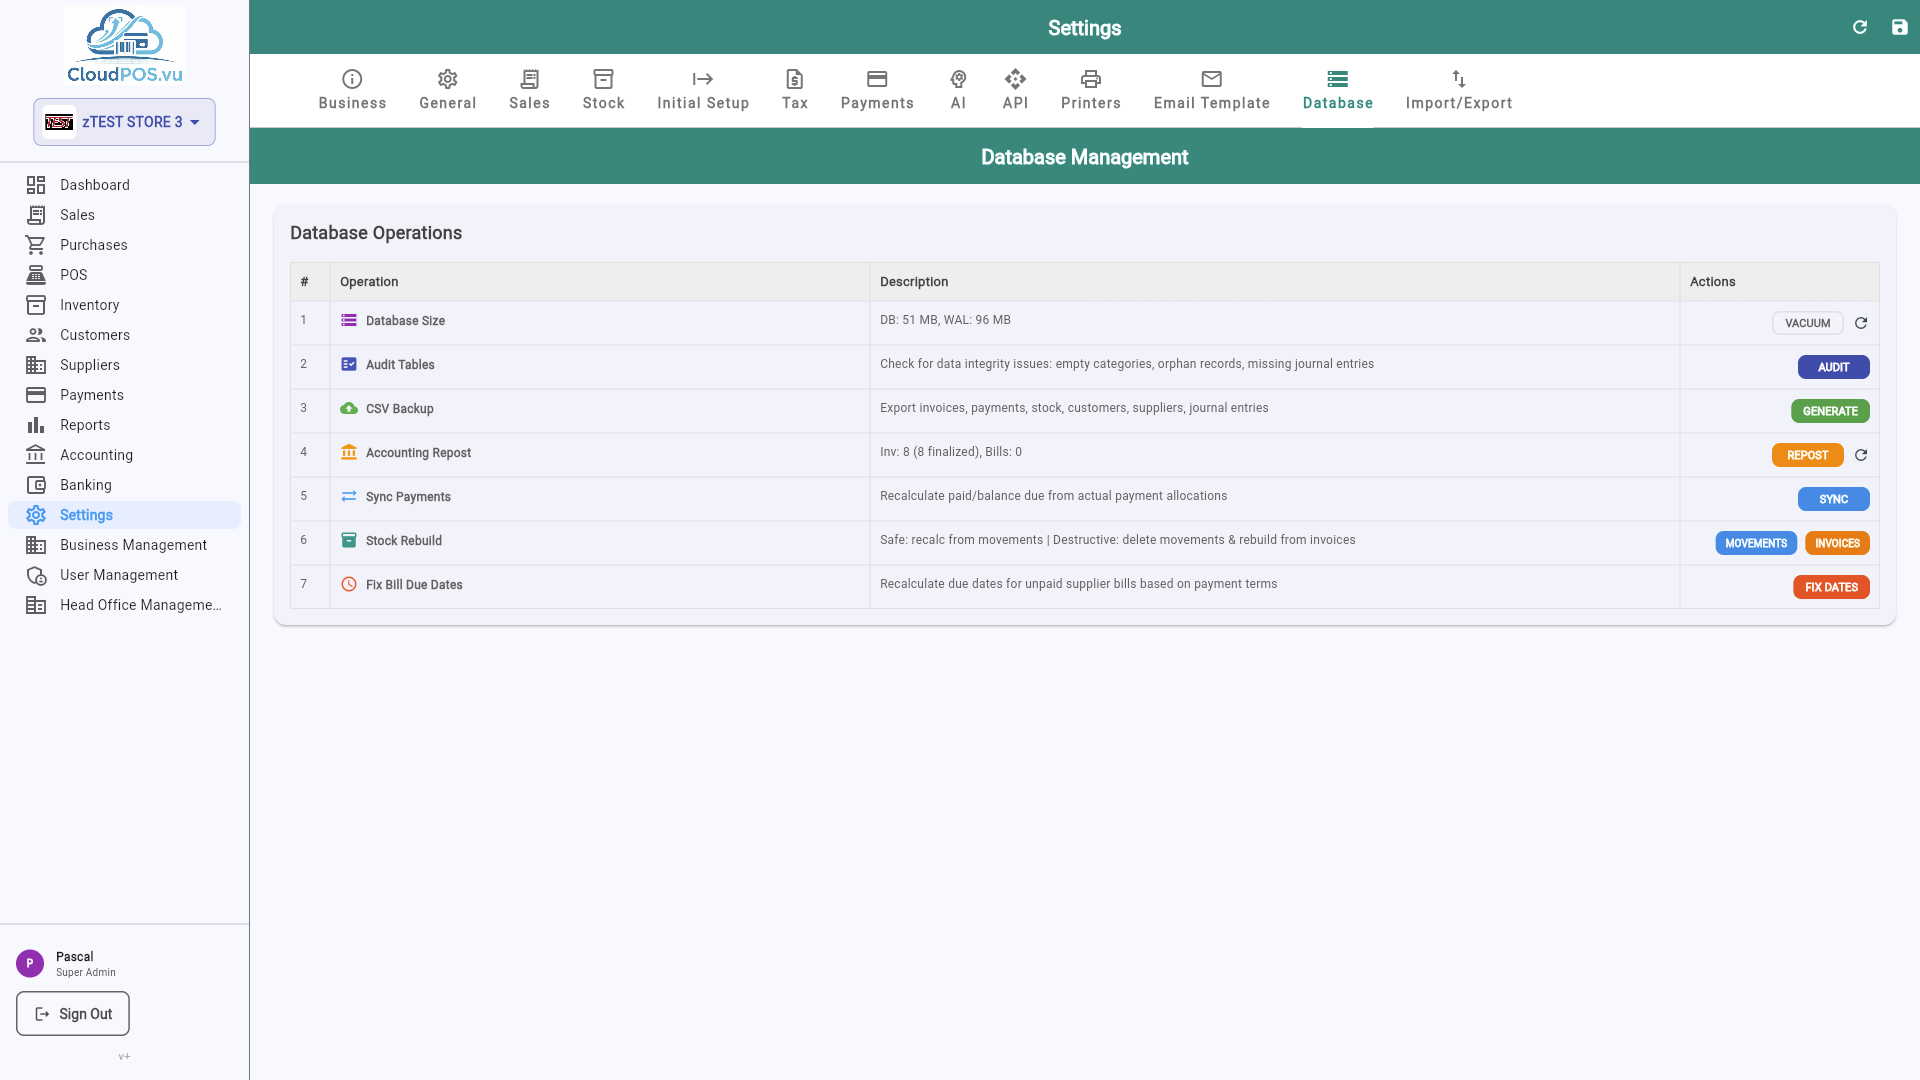The image size is (1920, 1080).
Task: Switch to the Stock settings tab
Action: pyautogui.click(x=603, y=90)
